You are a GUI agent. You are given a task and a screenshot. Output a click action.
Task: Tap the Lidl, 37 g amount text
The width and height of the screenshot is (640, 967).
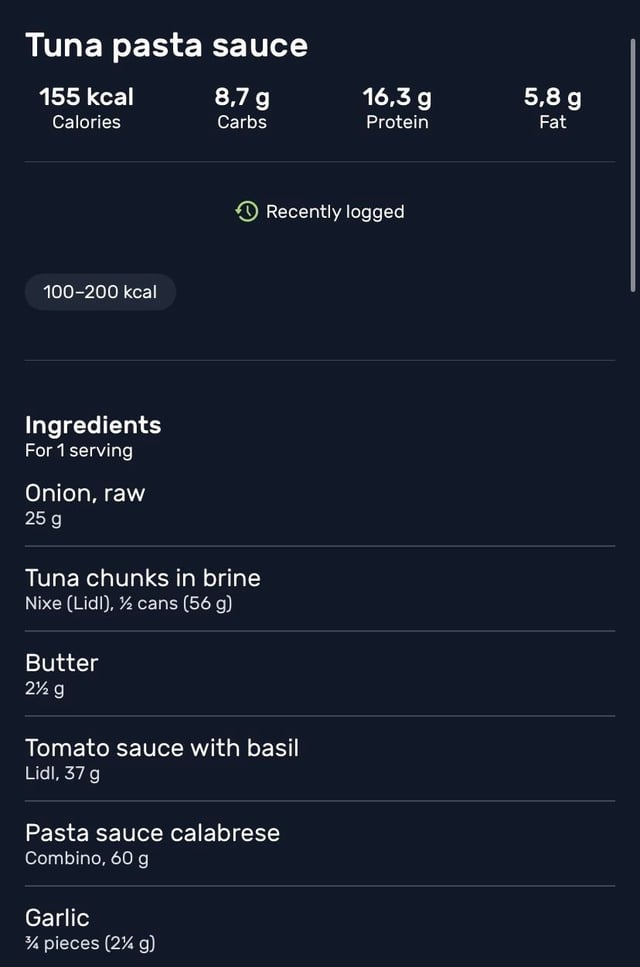click(x=62, y=773)
